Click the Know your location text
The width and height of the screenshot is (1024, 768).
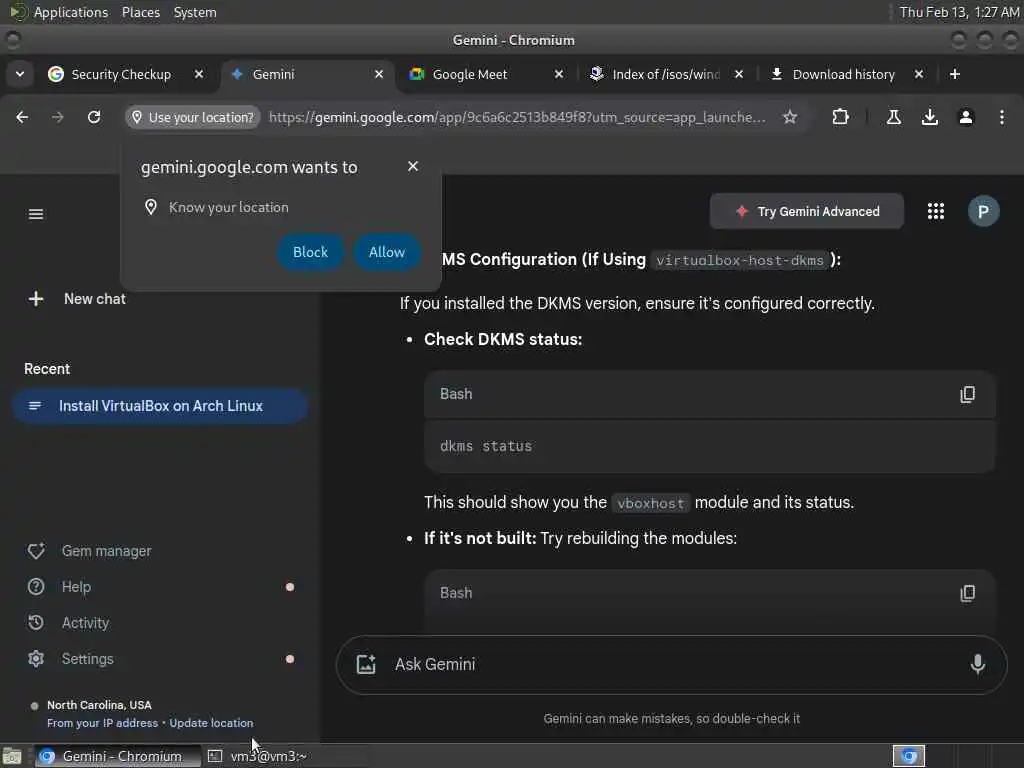point(229,207)
